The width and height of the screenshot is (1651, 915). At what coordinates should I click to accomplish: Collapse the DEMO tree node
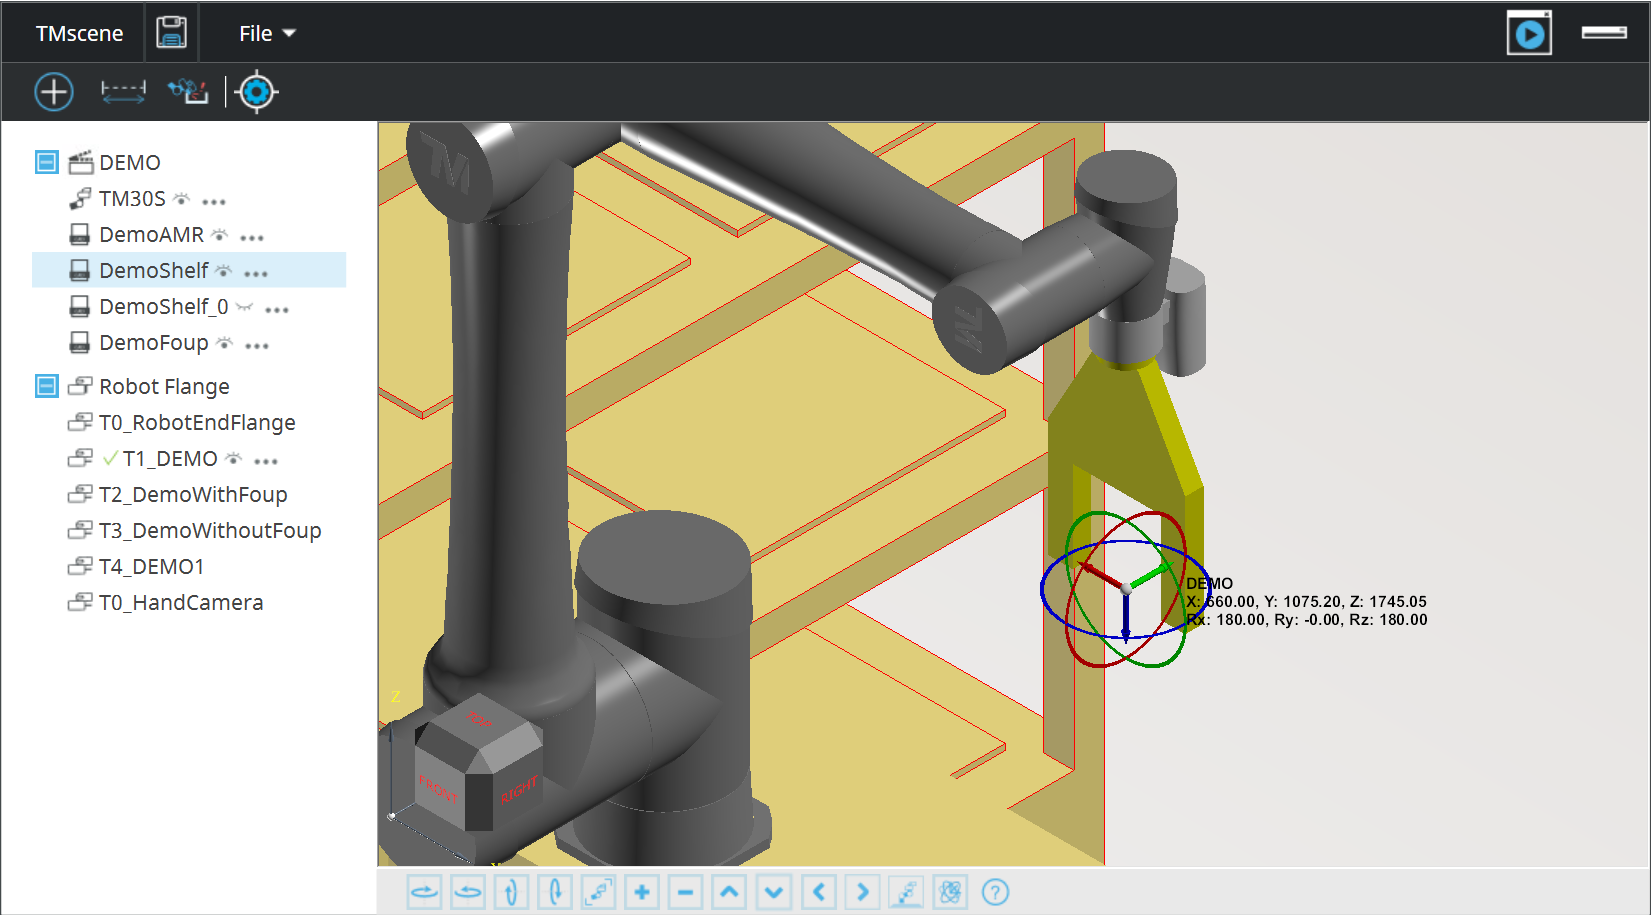click(47, 162)
